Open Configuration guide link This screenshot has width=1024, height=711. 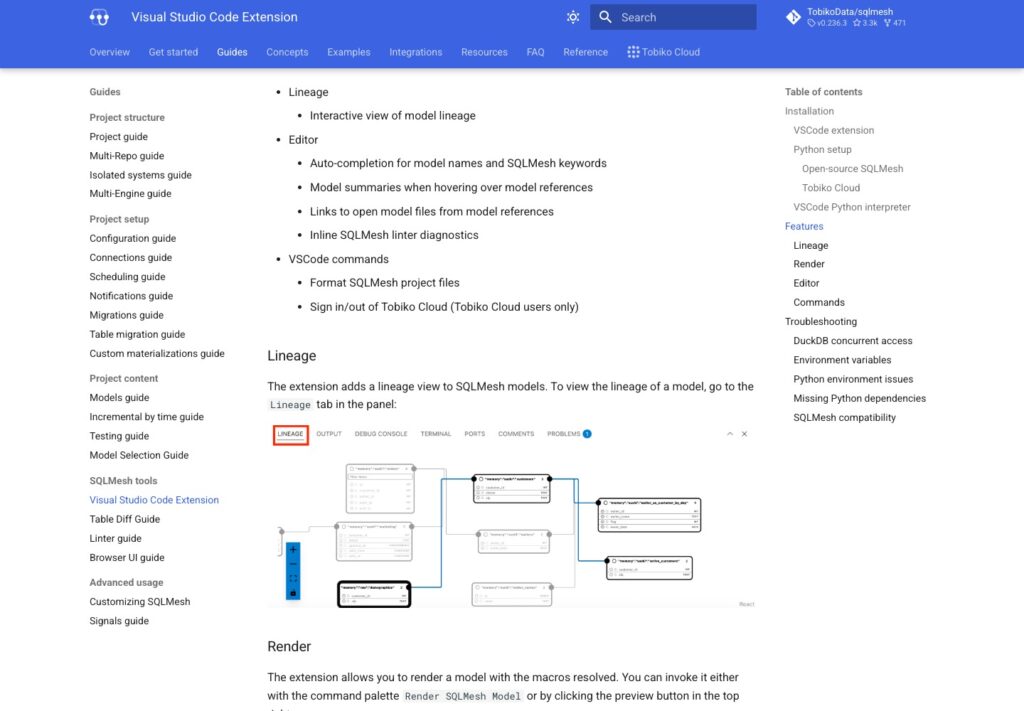click(133, 238)
